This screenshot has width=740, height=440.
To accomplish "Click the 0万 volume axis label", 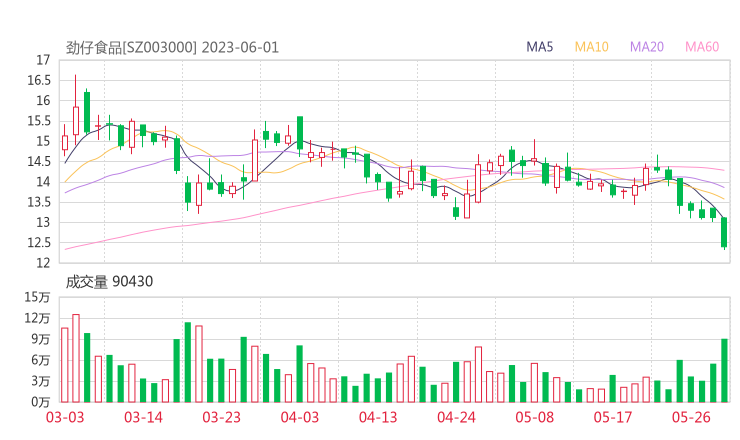I will [x=41, y=402].
